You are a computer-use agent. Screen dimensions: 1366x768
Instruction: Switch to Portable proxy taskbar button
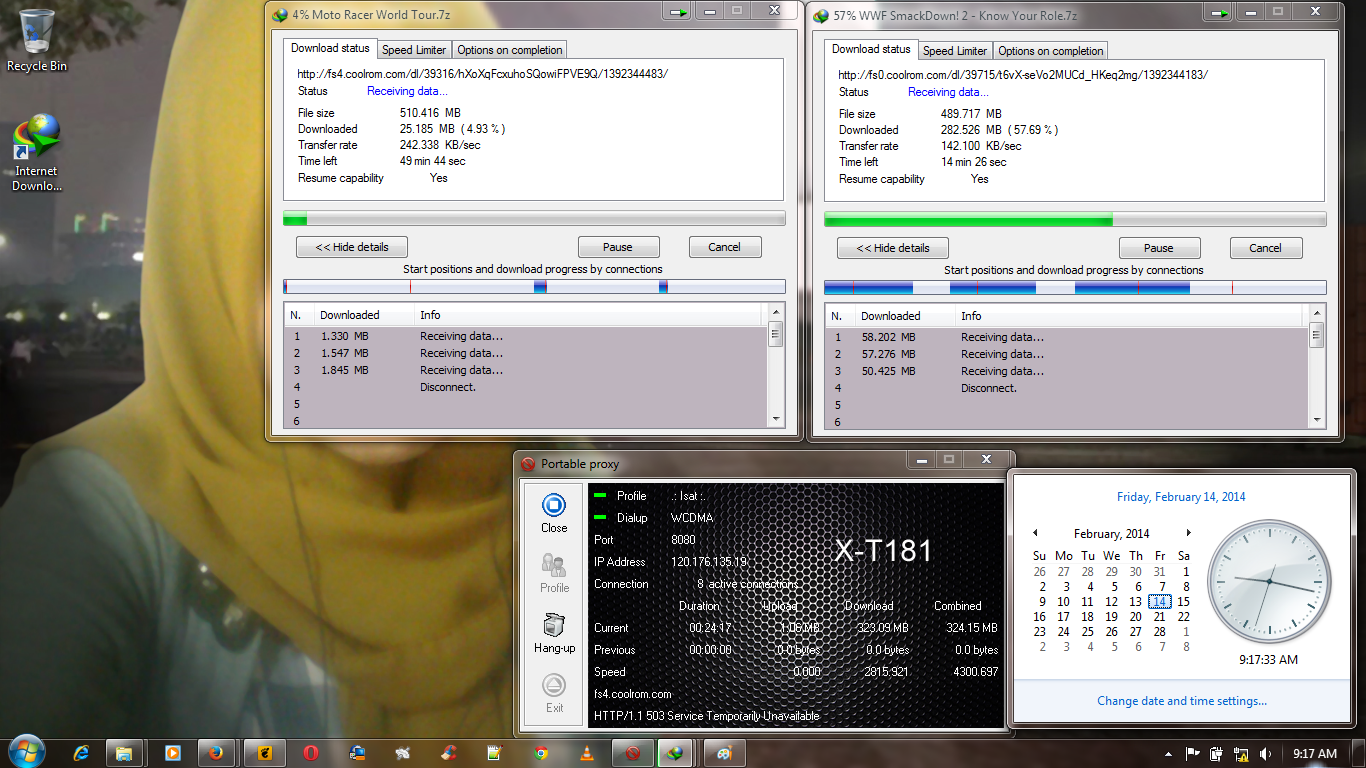tap(632, 753)
